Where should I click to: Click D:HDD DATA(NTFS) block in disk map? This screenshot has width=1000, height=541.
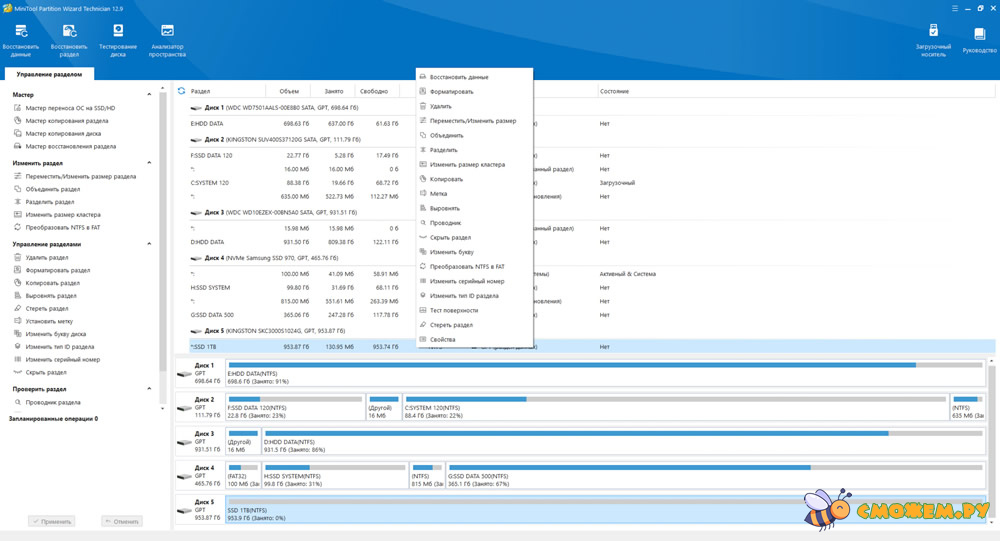pyautogui.click(x=623, y=441)
